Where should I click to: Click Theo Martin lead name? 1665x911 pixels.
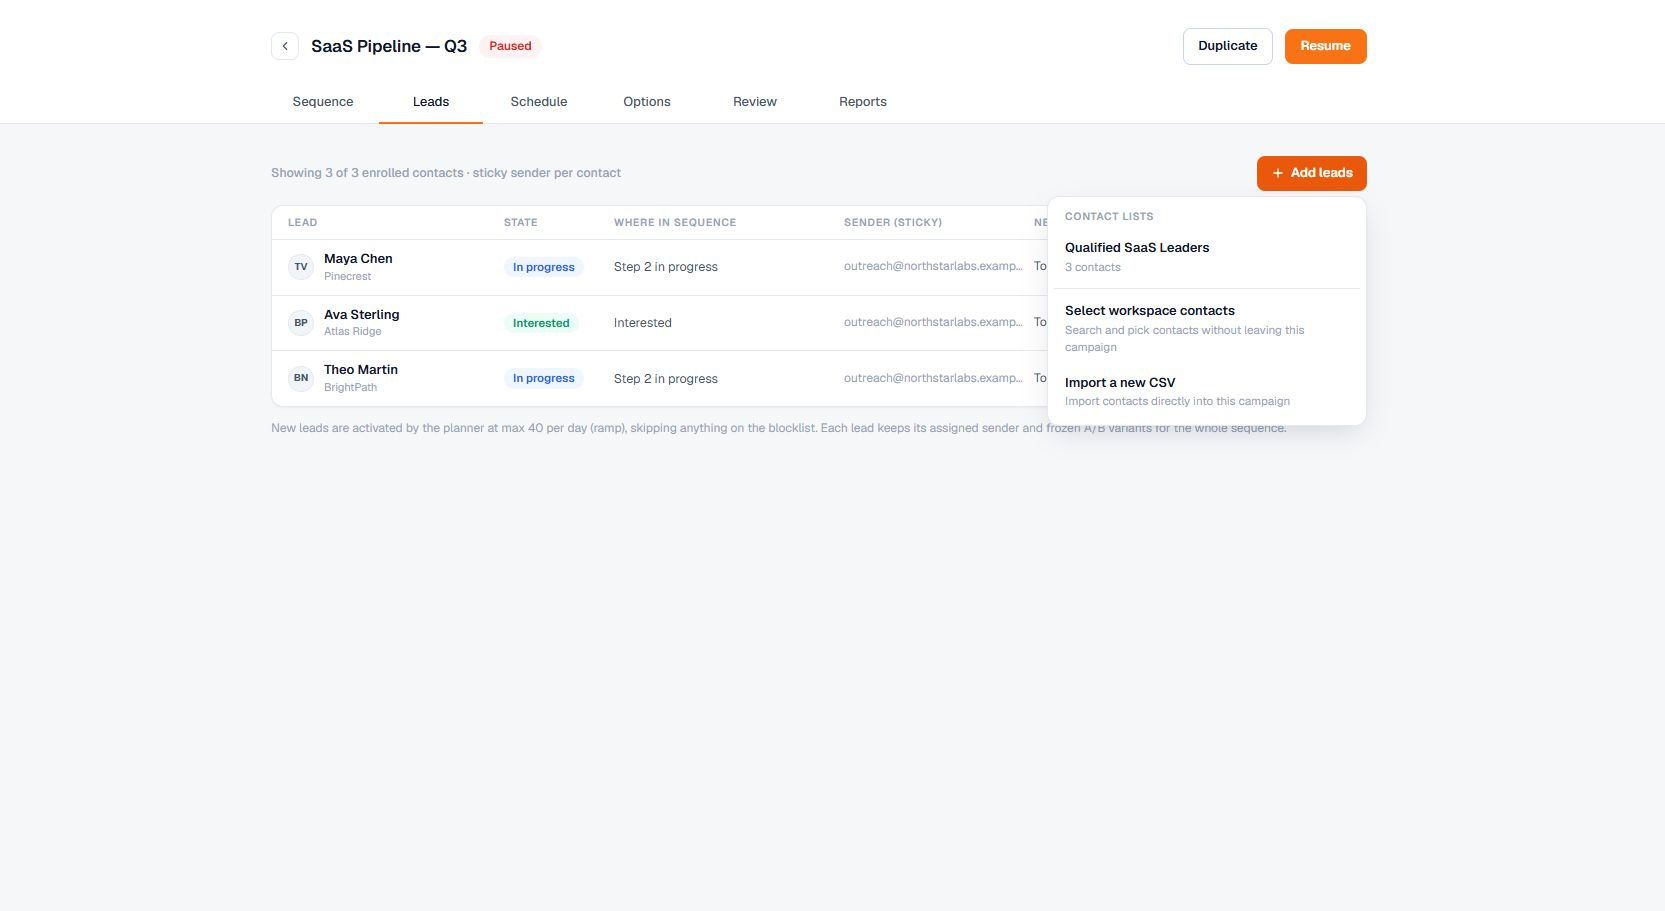361,370
